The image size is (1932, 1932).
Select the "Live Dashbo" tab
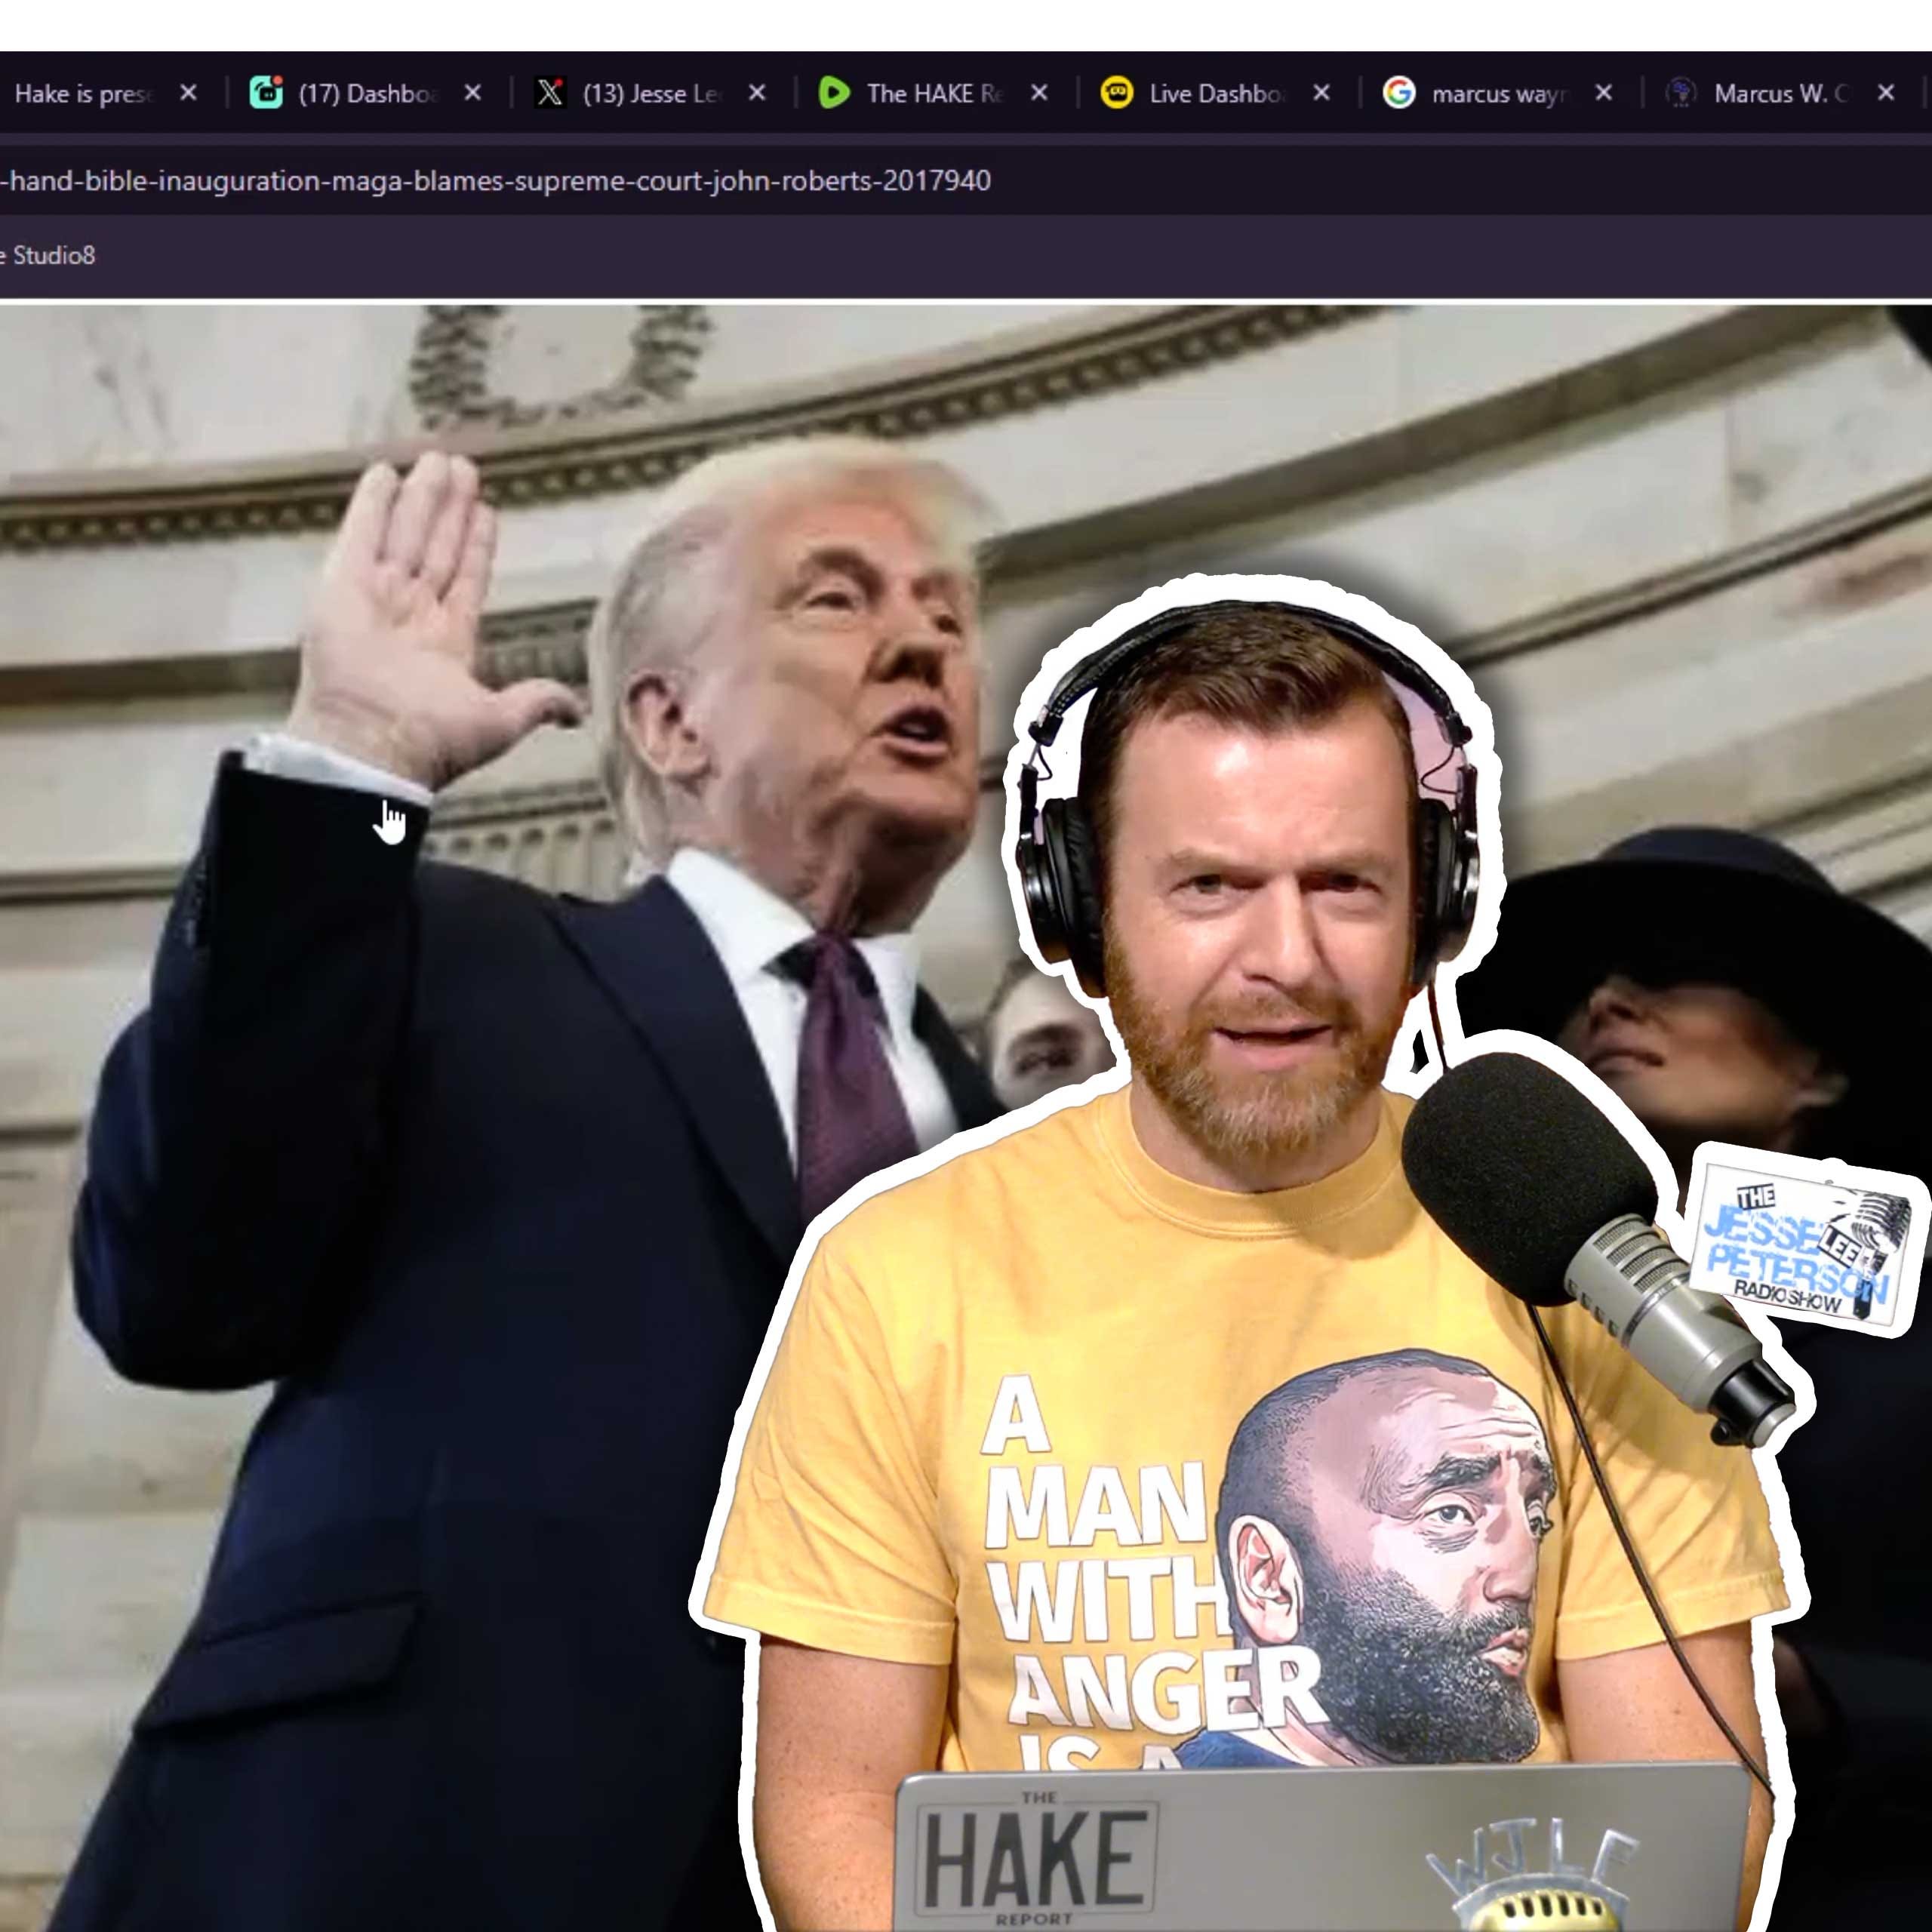tap(1216, 94)
